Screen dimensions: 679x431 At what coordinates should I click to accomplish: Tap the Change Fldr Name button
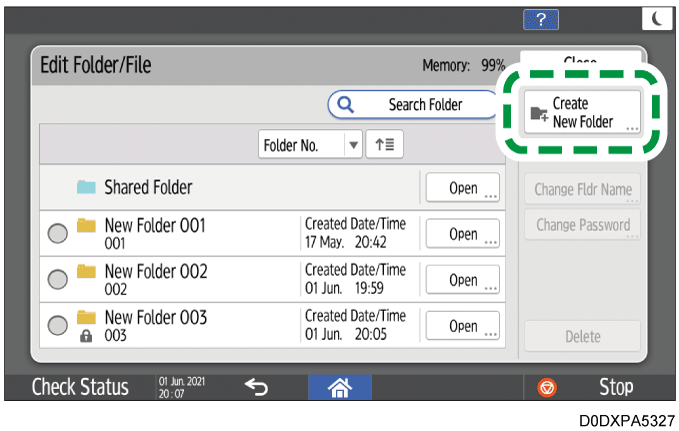tap(582, 190)
